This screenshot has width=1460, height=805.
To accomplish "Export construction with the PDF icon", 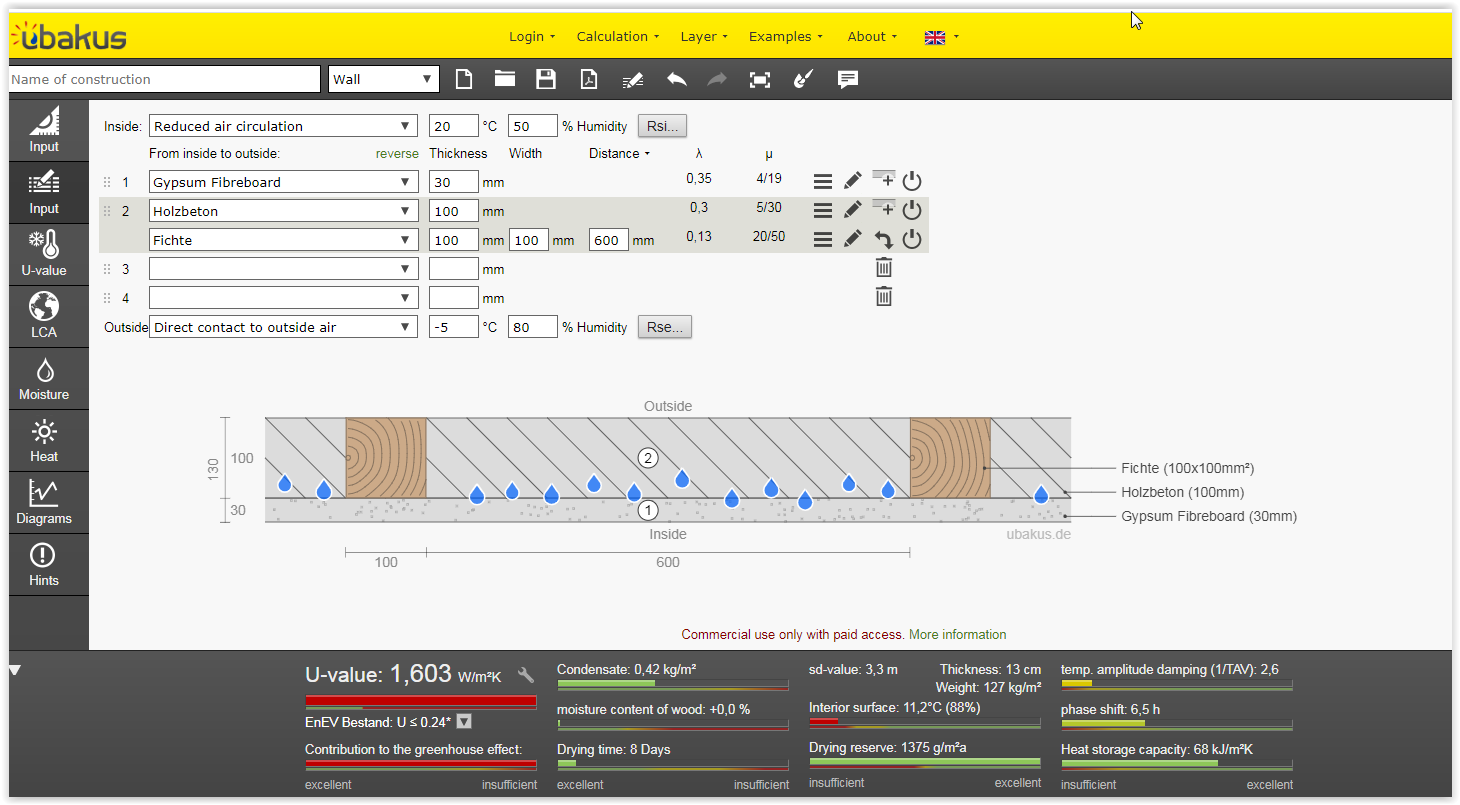I will [x=589, y=80].
